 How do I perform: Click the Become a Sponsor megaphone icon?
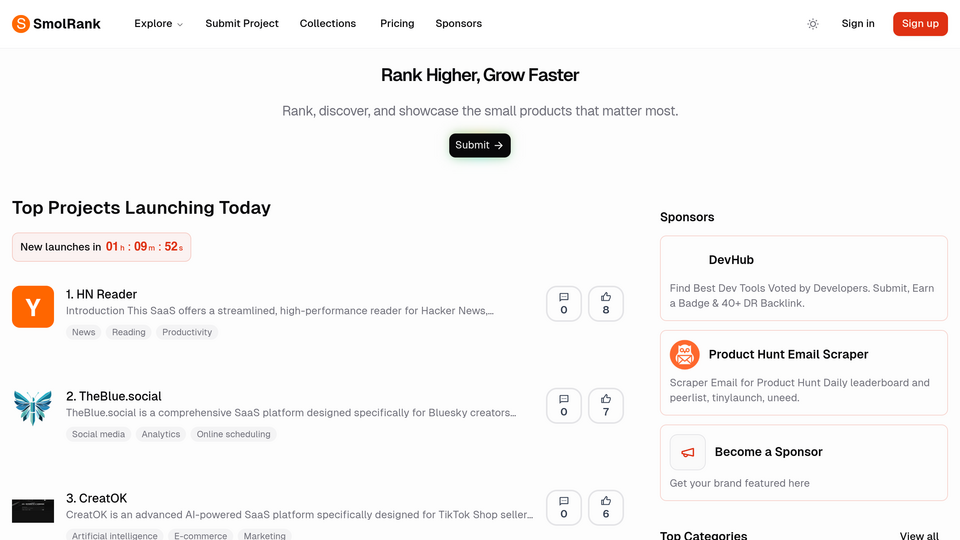click(x=688, y=452)
